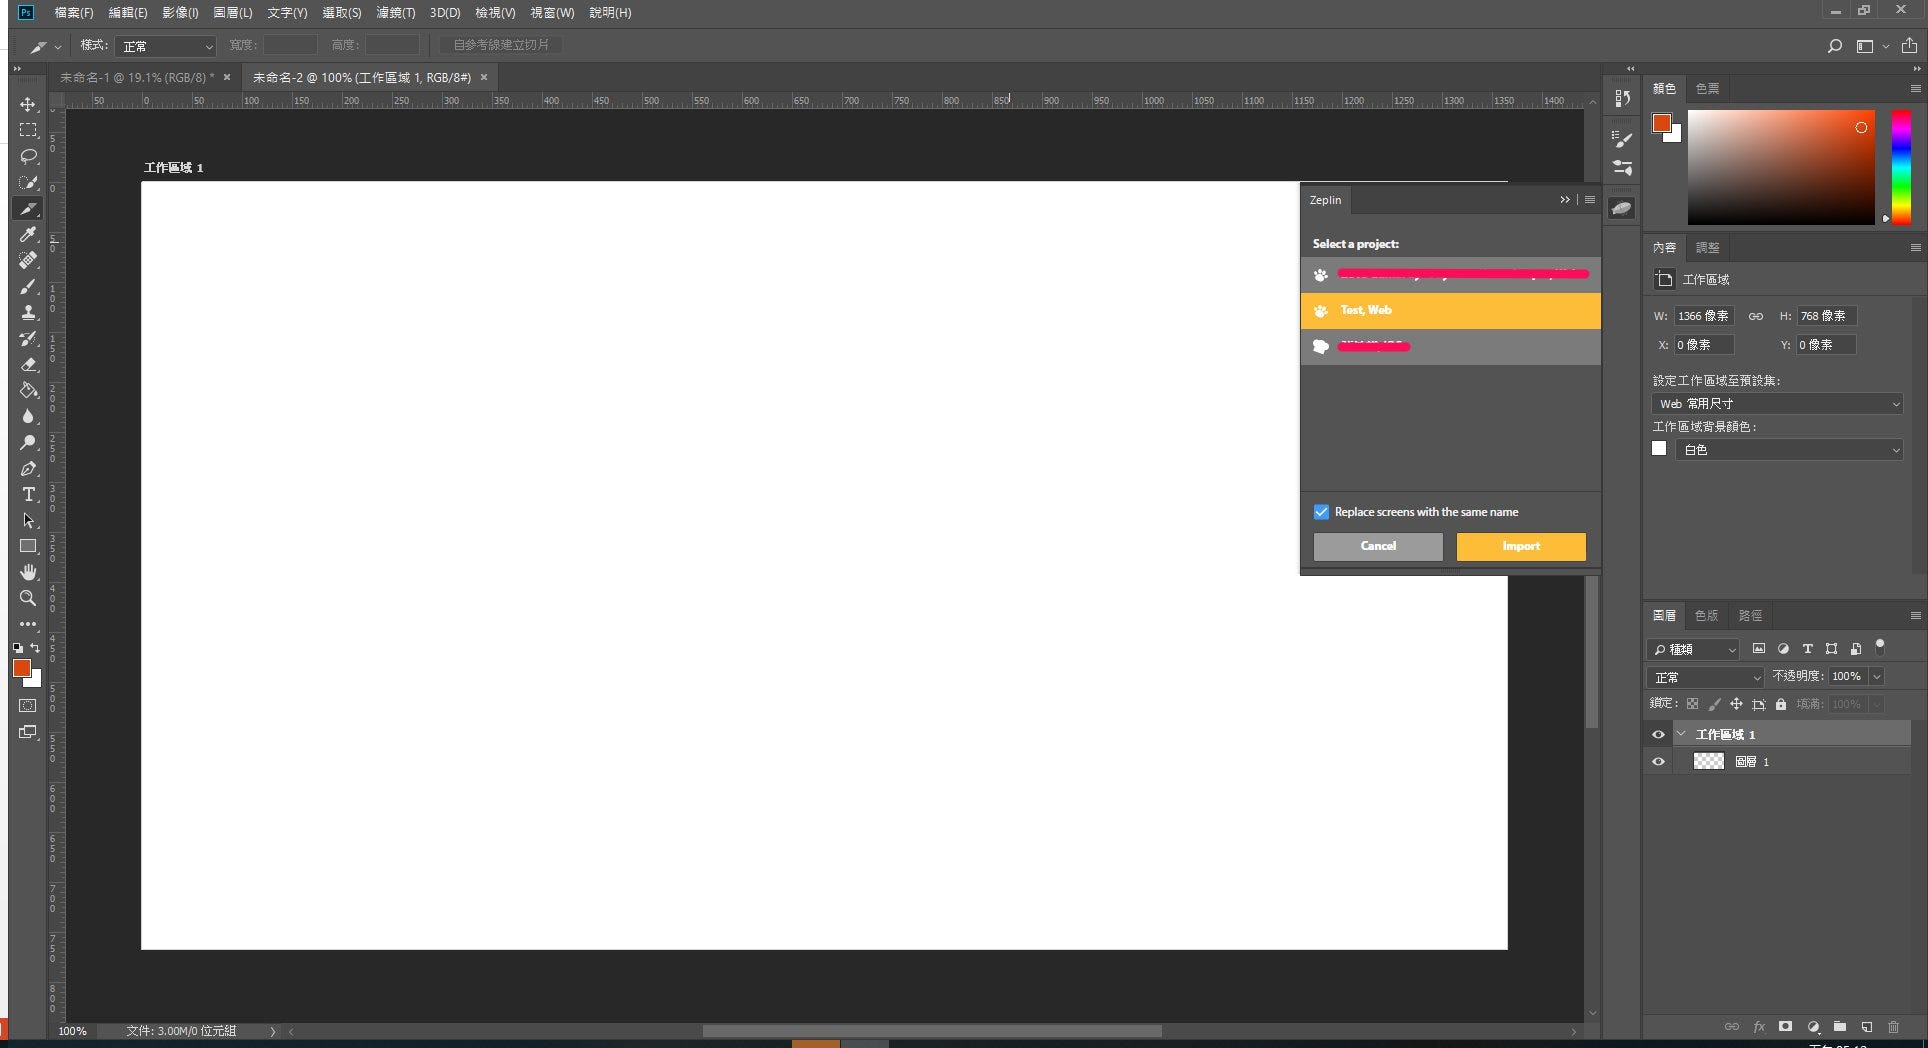Image resolution: width=1928 pixels, height=1048 pixels.
Task: Select the Healing Brush tool
Action: tap(28, 261)
